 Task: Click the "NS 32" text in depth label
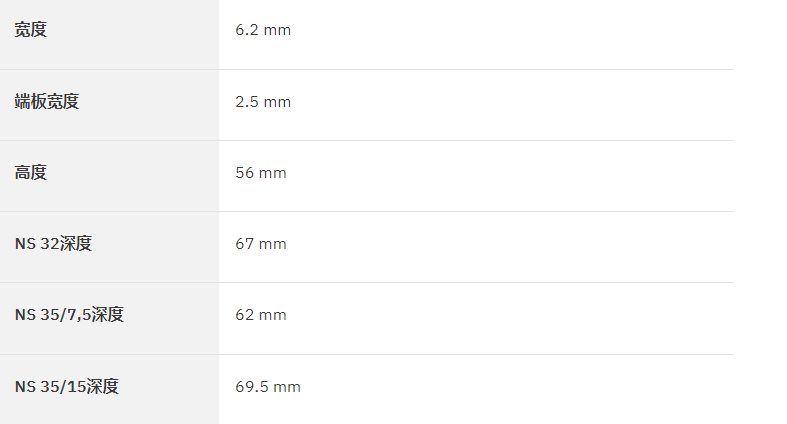(x=37, y=244)
